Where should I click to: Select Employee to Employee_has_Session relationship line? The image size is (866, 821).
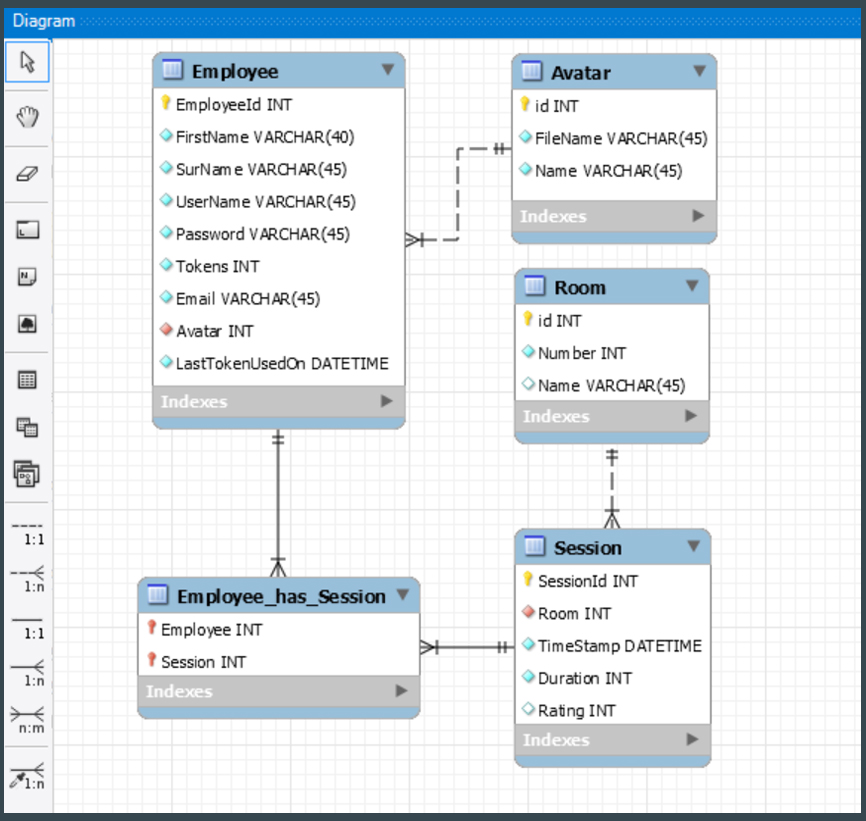point(278,502)
